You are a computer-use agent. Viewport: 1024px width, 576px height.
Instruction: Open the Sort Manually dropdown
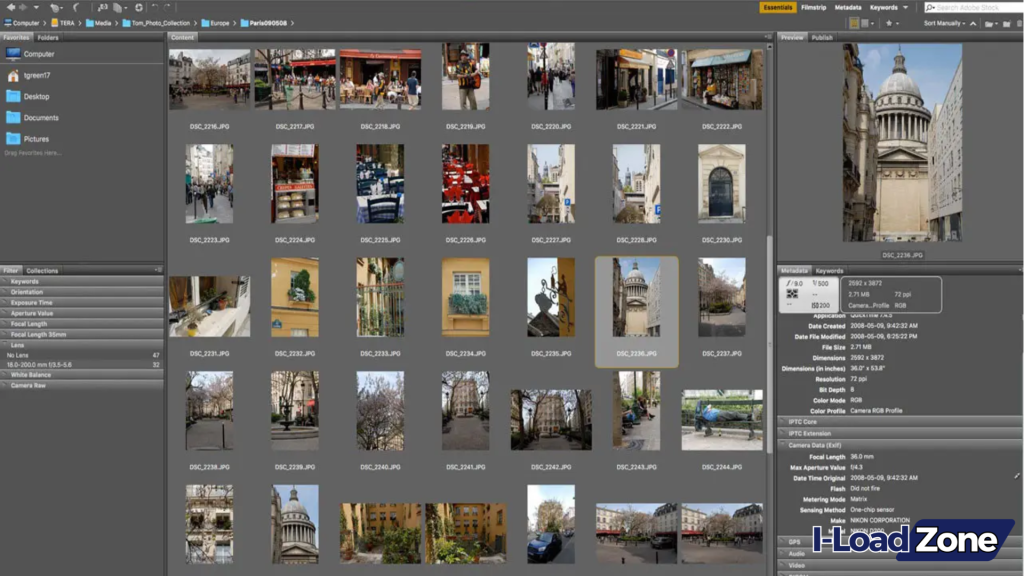click(945, 23)
